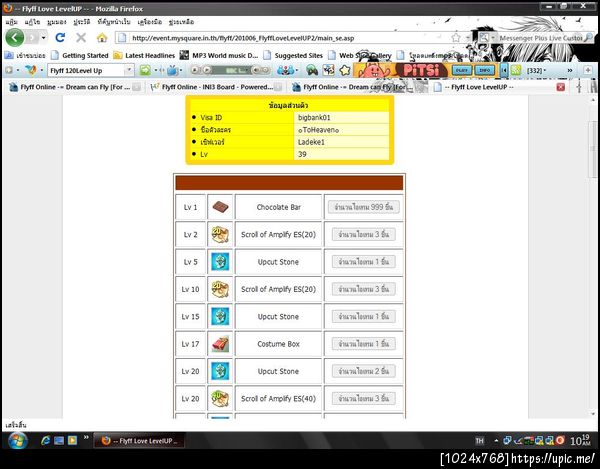Click the INFO button in PiTSi banner
The image size is (600, 469).
click(x=485, y=70)
